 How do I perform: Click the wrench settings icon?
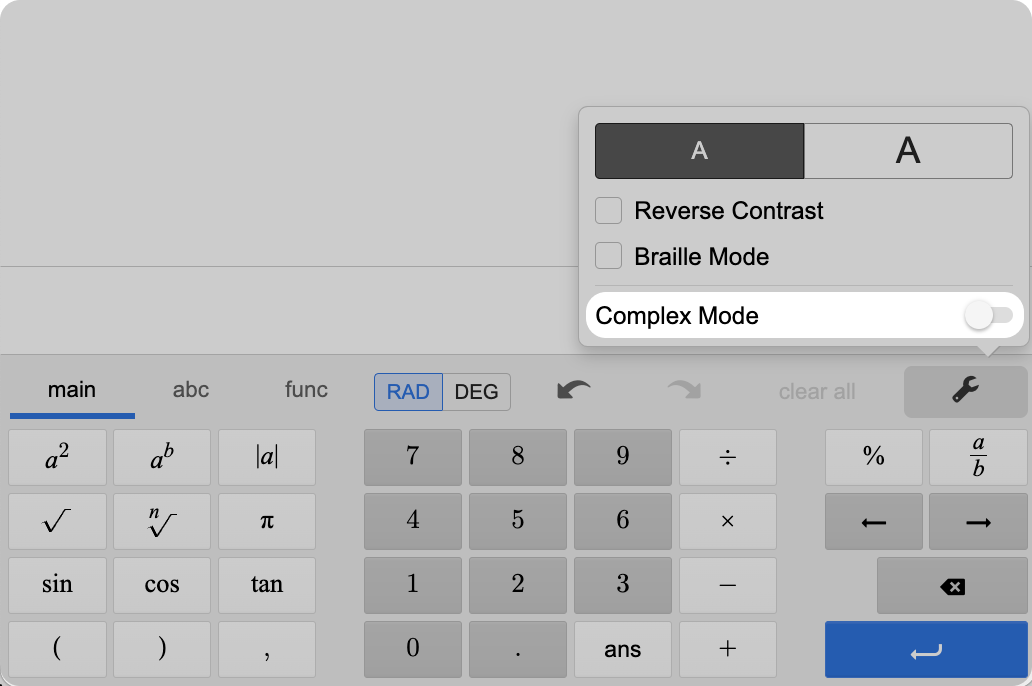965,391
